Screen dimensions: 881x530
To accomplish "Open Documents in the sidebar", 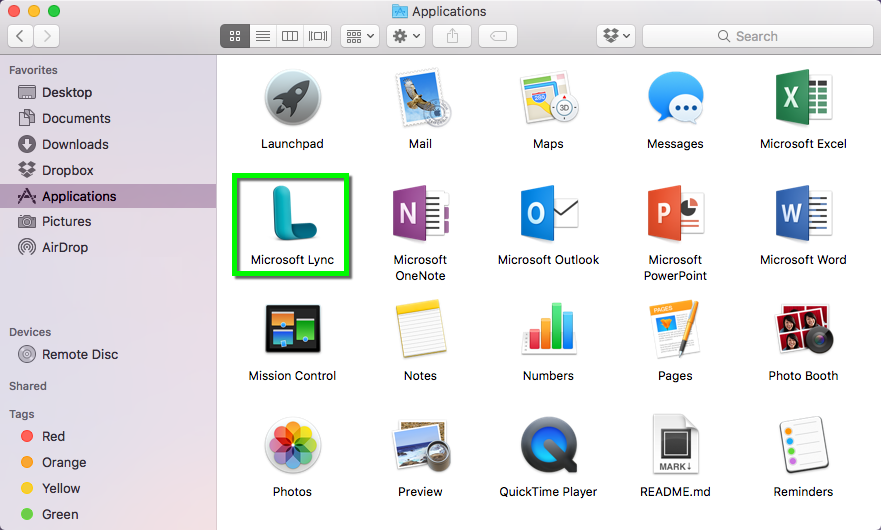I will tap(108, 118).
